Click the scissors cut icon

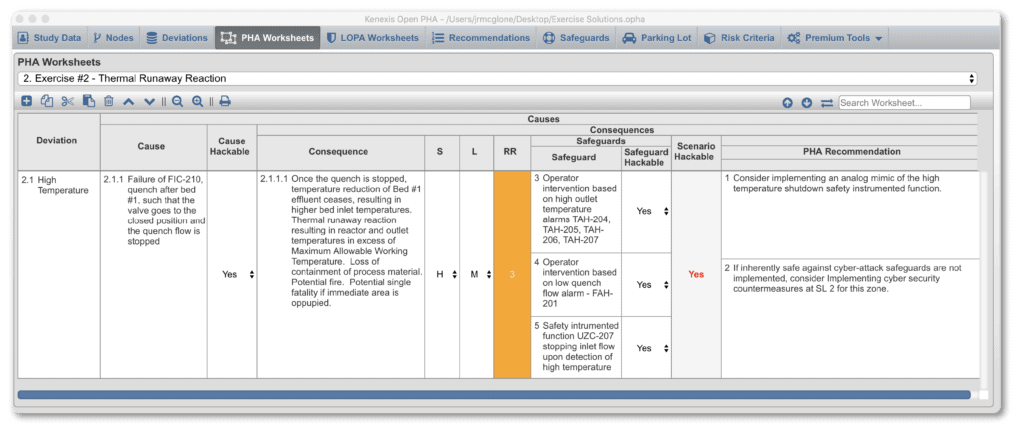pos(67,101)
